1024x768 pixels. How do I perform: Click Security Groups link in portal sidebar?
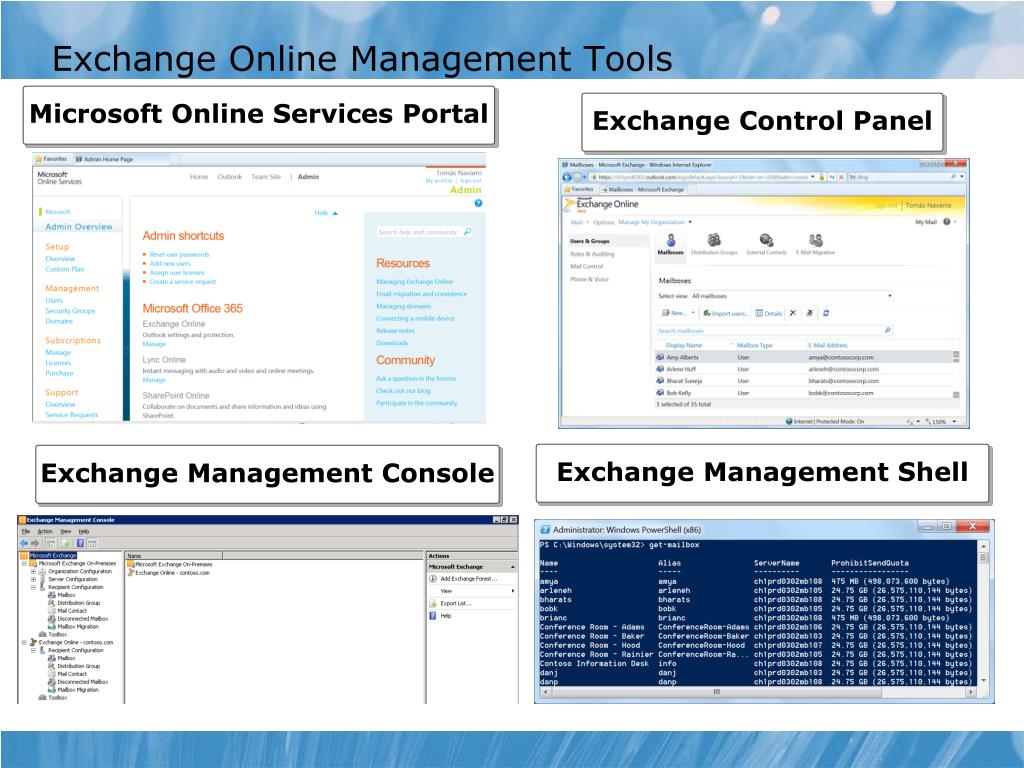click(x=70, y=311)
